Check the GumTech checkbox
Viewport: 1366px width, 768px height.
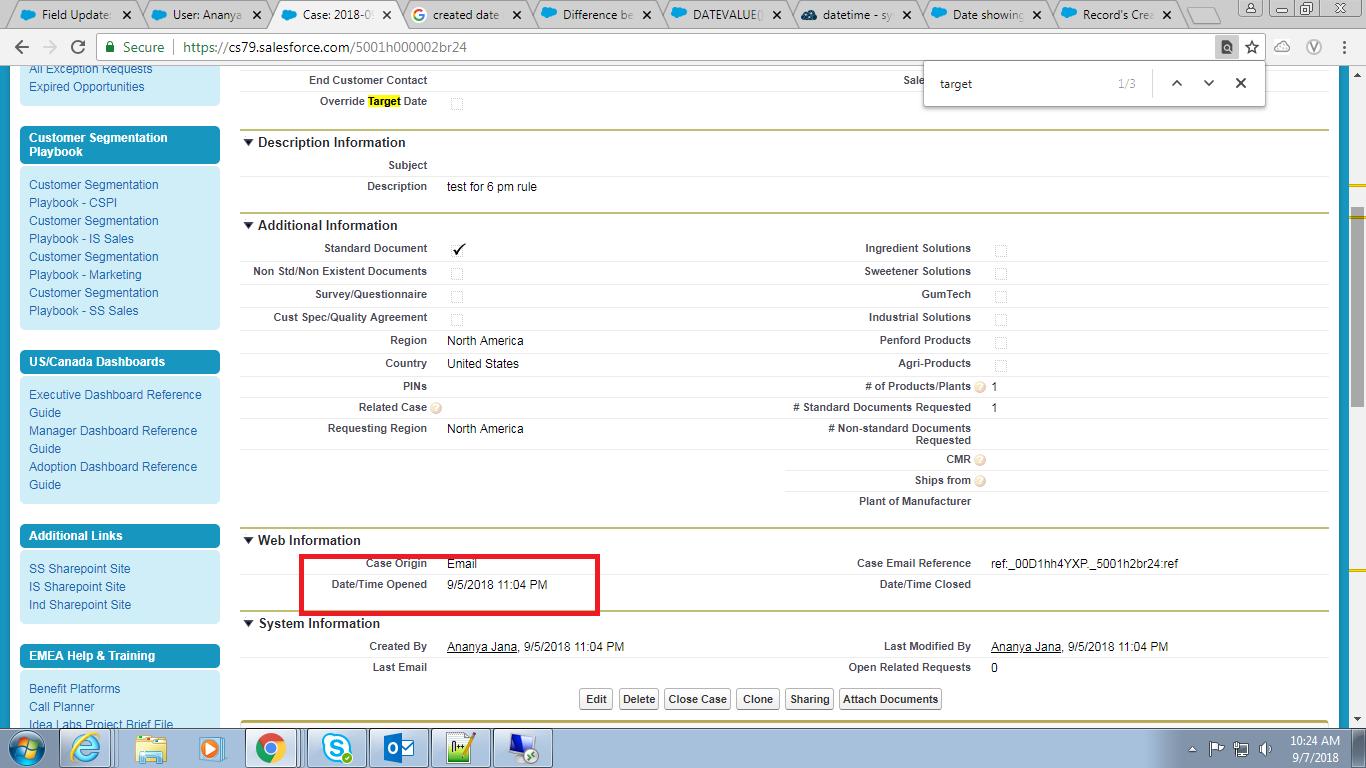(x=1001, y=296)
